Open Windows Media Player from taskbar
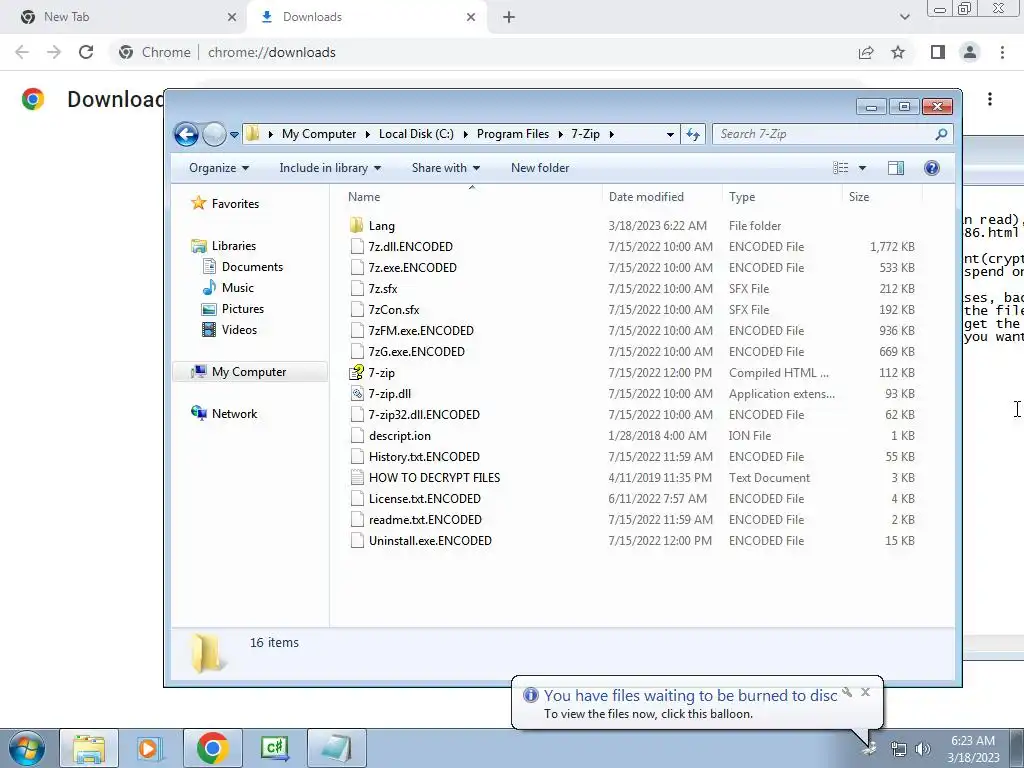Image resolution: width=1024 pixels, height=768 pixels. pos(150,748)
